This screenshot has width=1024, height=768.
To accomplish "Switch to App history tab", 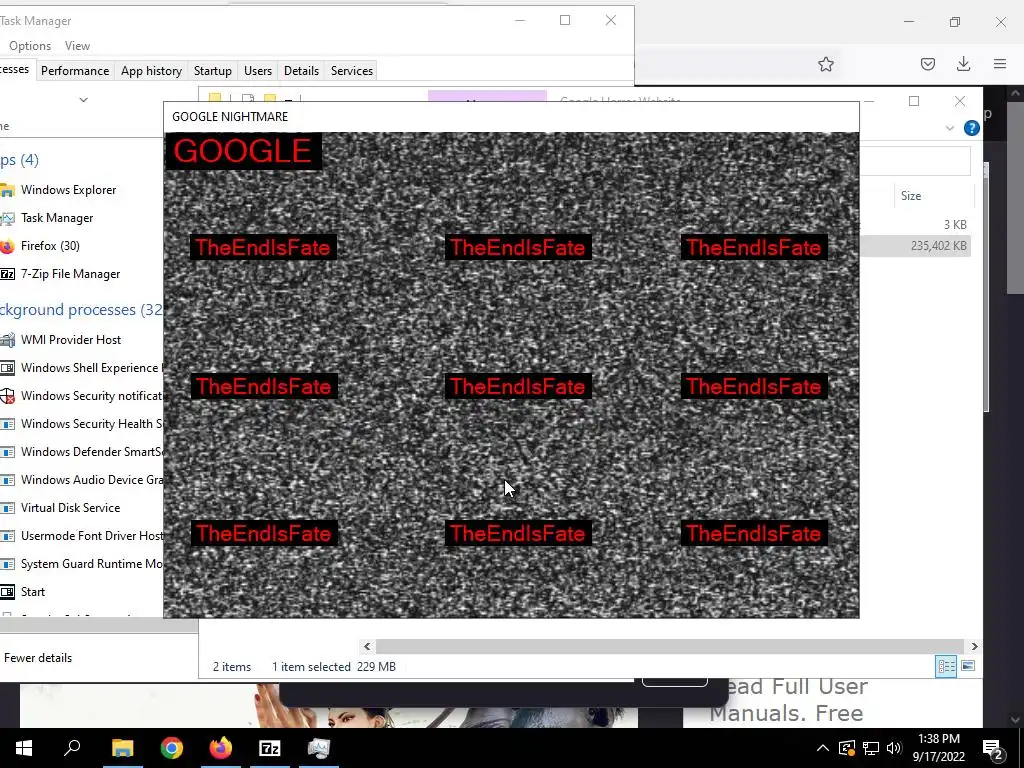I will tap(151, 71).
